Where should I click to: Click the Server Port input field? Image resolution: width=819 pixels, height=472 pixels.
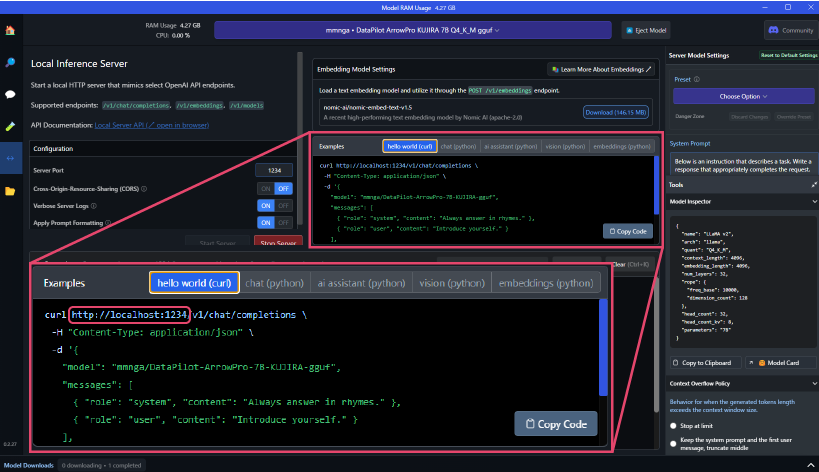click(274, 171)
